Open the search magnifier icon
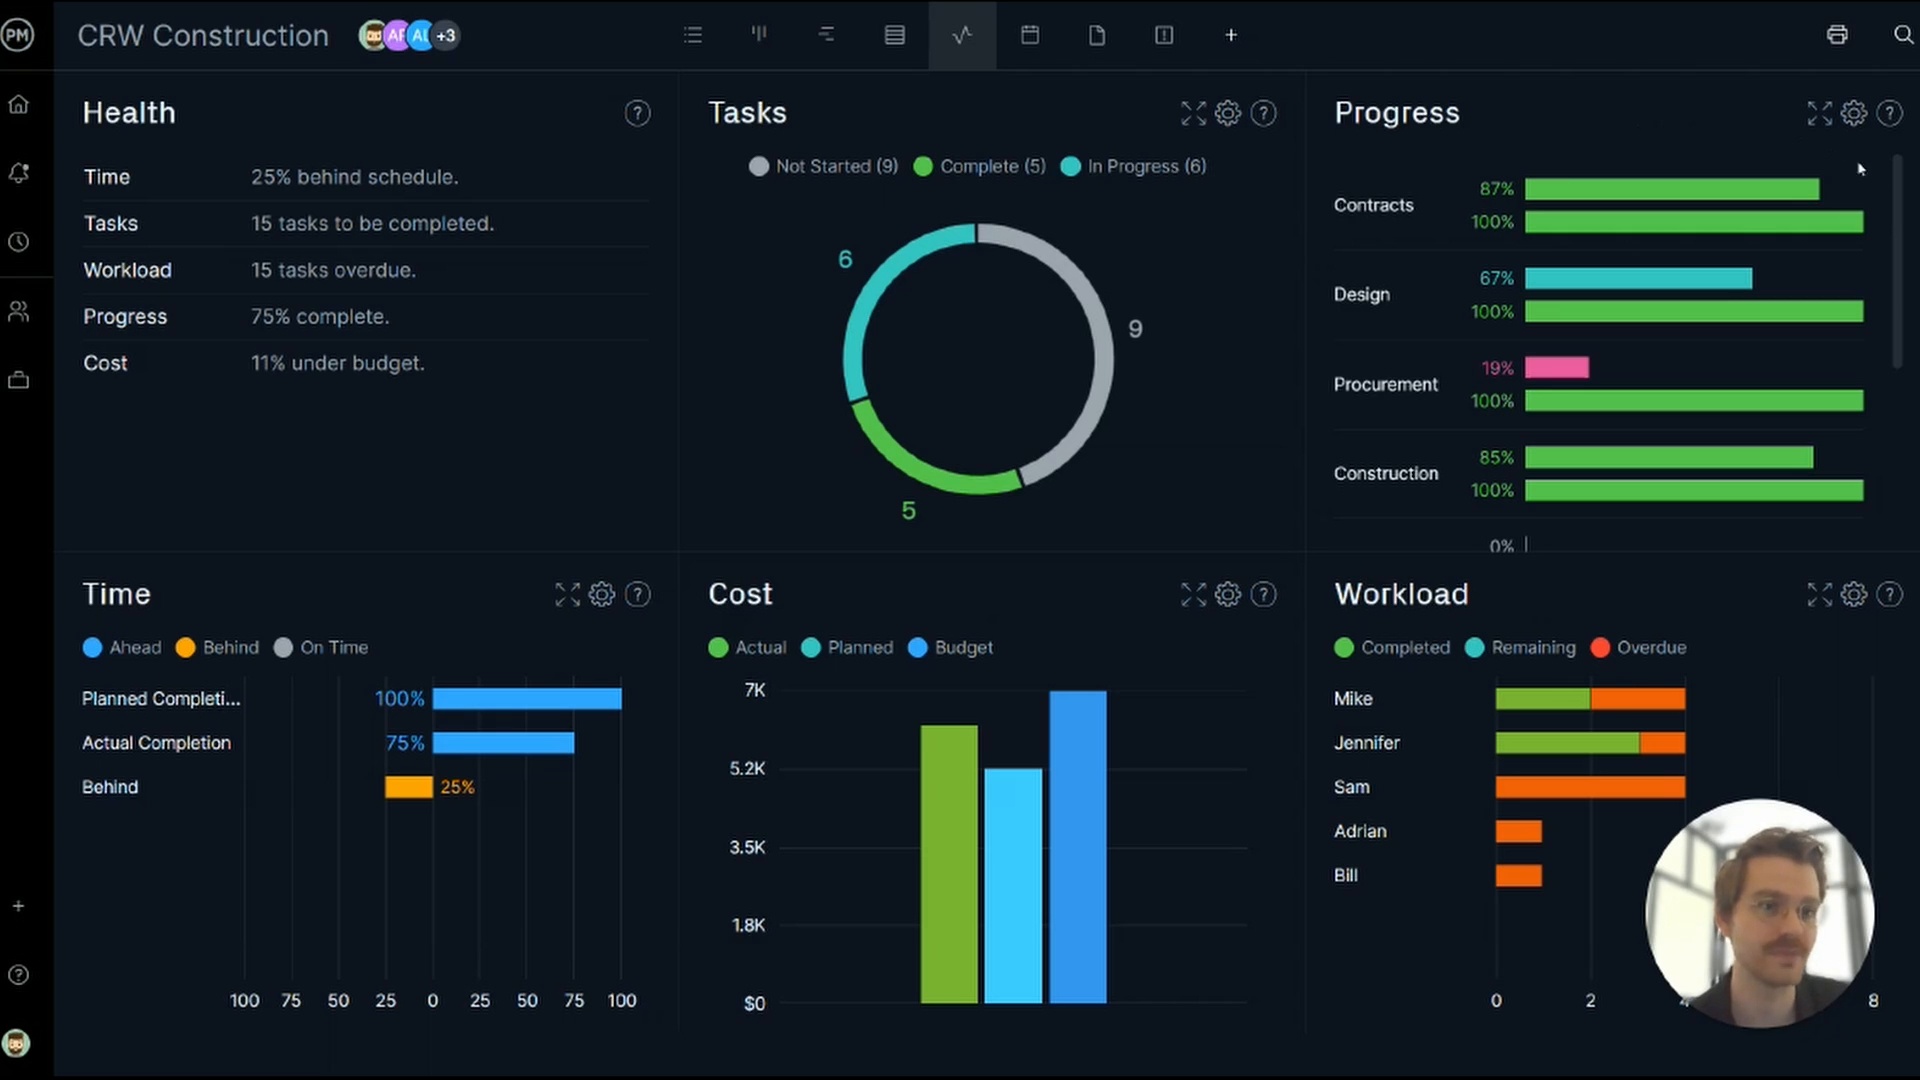This screenshot has width=1920, height=1080. click(x=1903, y=35)
